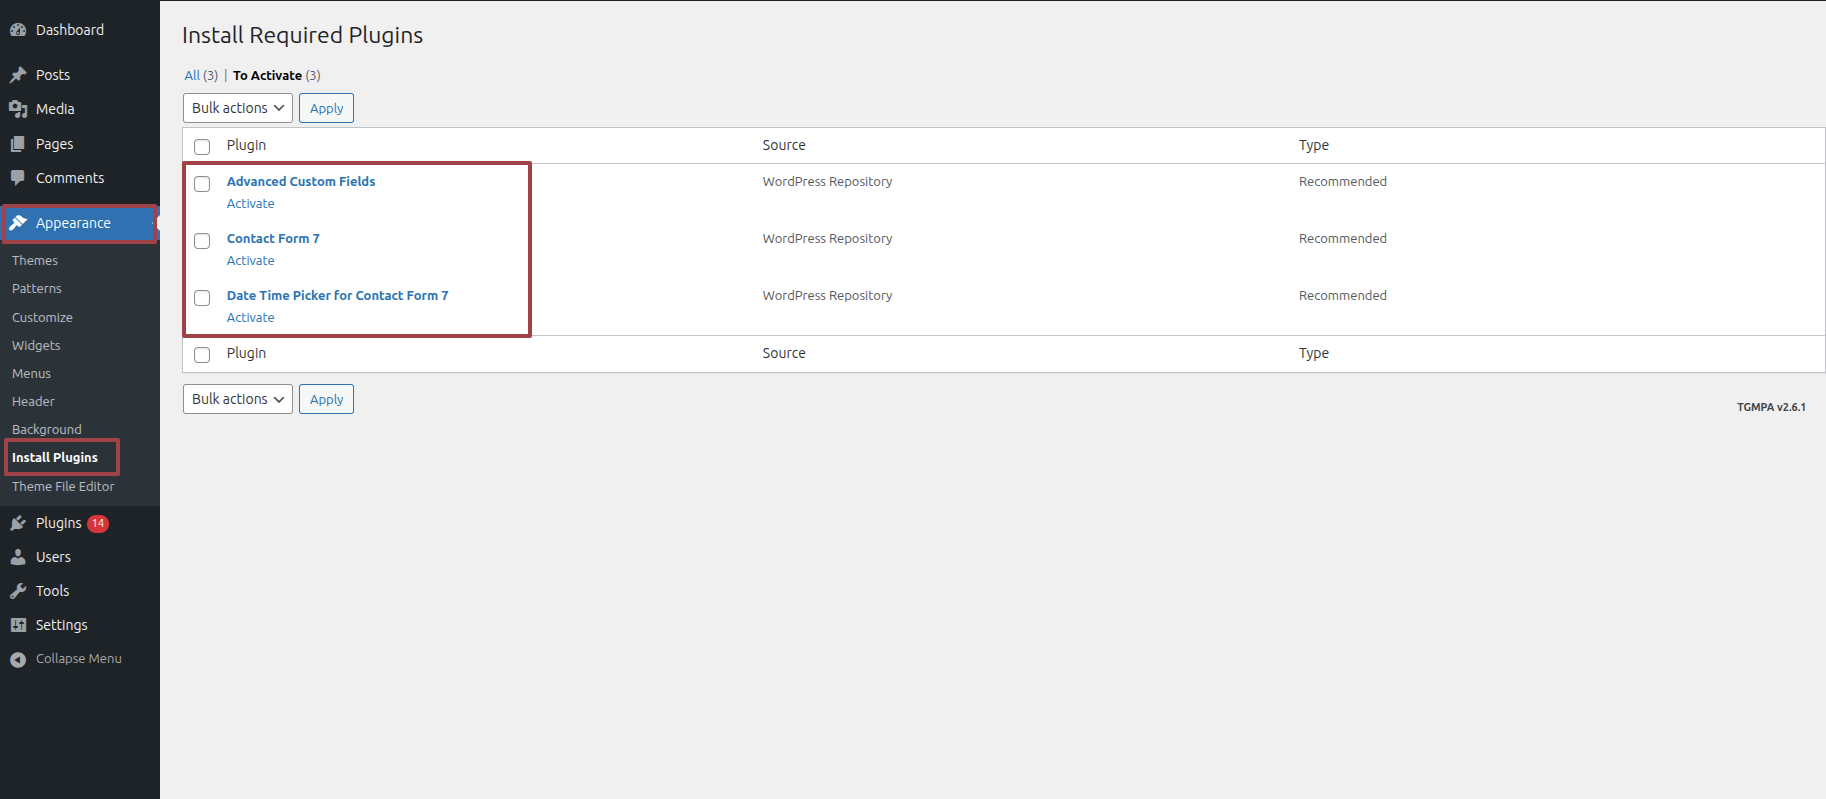This screenshot has height=799, width=1826.
Task: Activate the Contact Form 7 plugin
Action: 250,261
